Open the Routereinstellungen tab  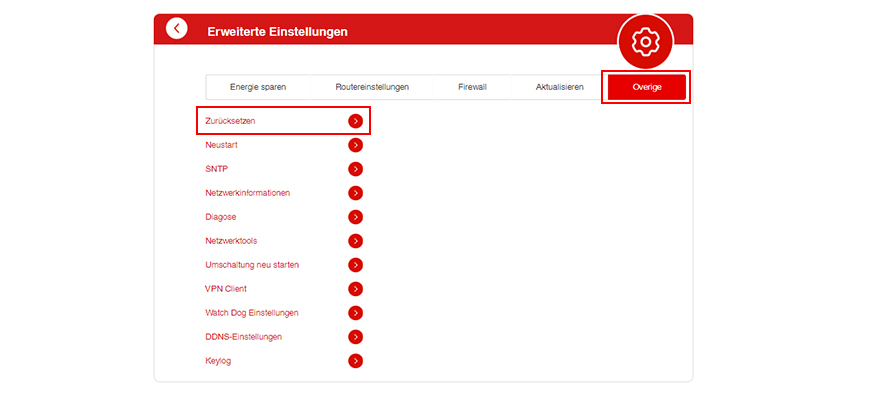tap(372, 87)
